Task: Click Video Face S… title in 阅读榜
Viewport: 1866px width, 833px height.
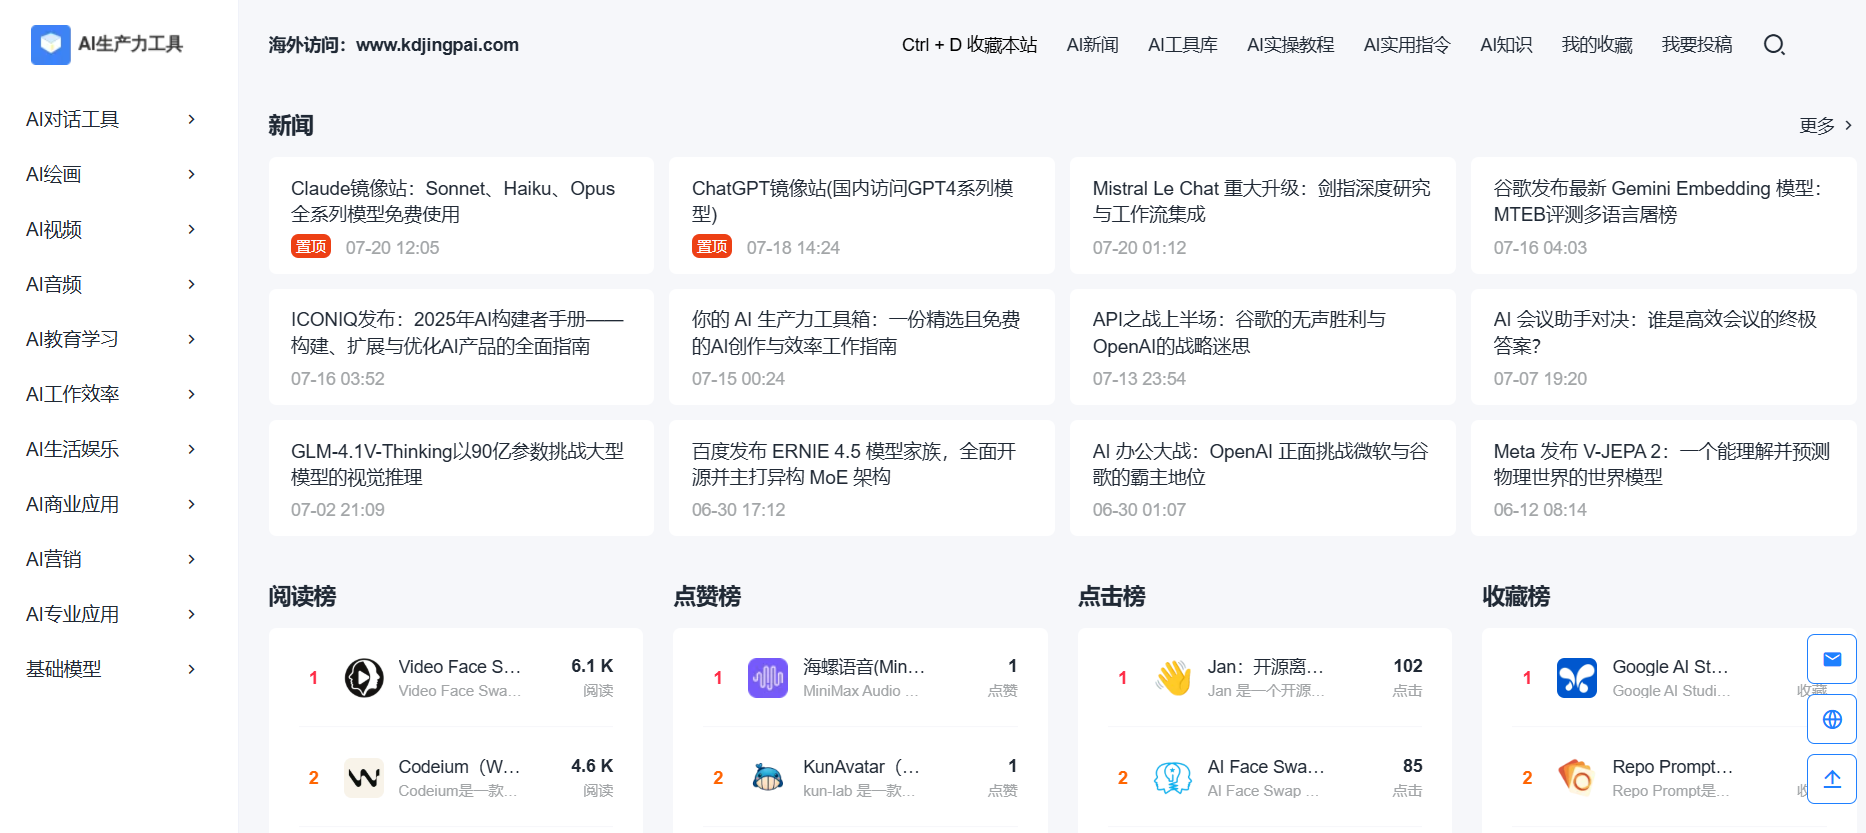Action: [459, 667]
